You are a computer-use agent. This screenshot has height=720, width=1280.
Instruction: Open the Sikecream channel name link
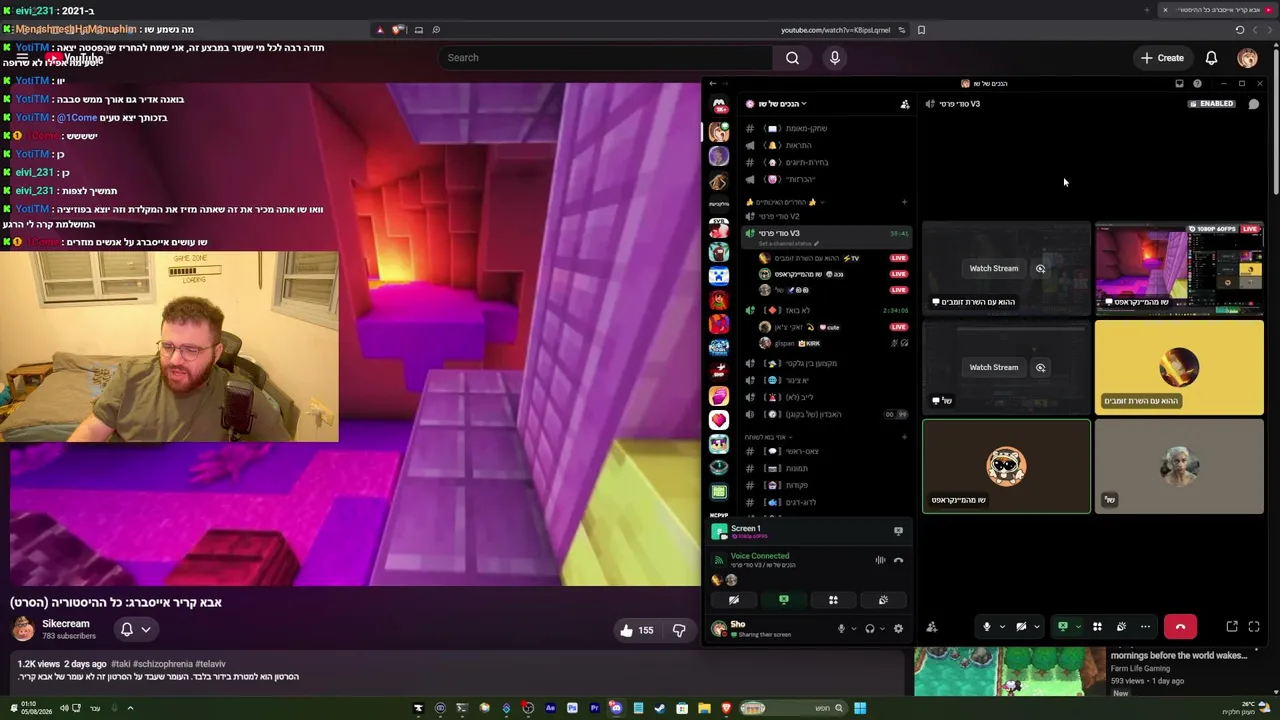(66, 624)
